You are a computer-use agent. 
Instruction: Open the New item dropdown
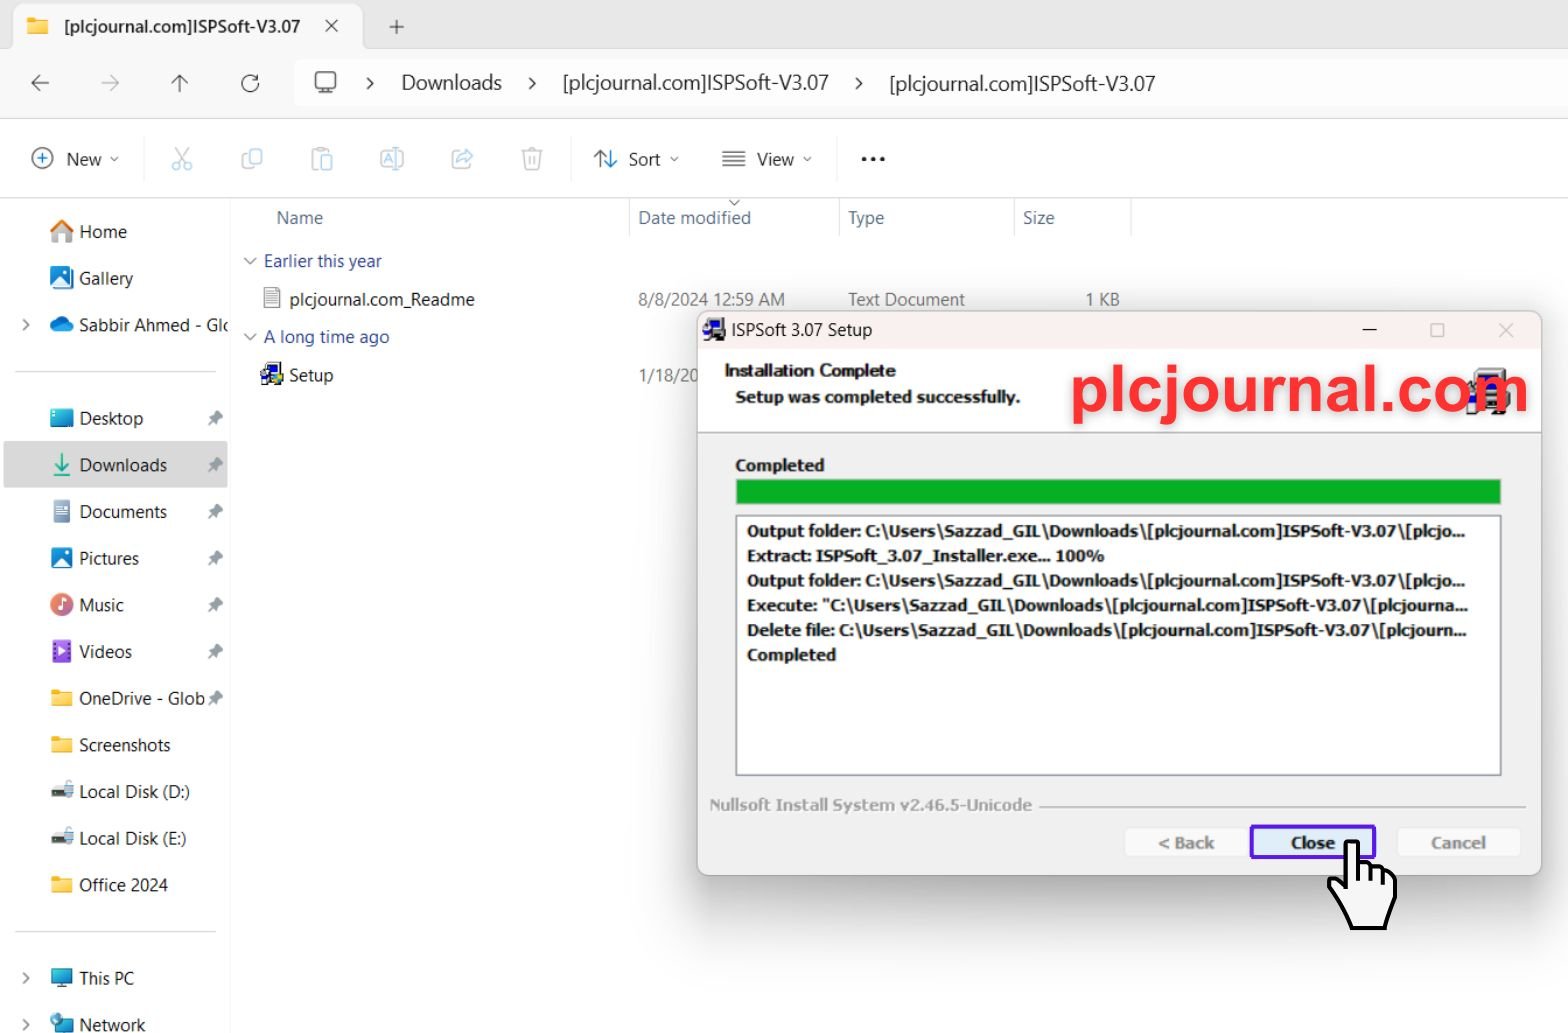[76, 159]
